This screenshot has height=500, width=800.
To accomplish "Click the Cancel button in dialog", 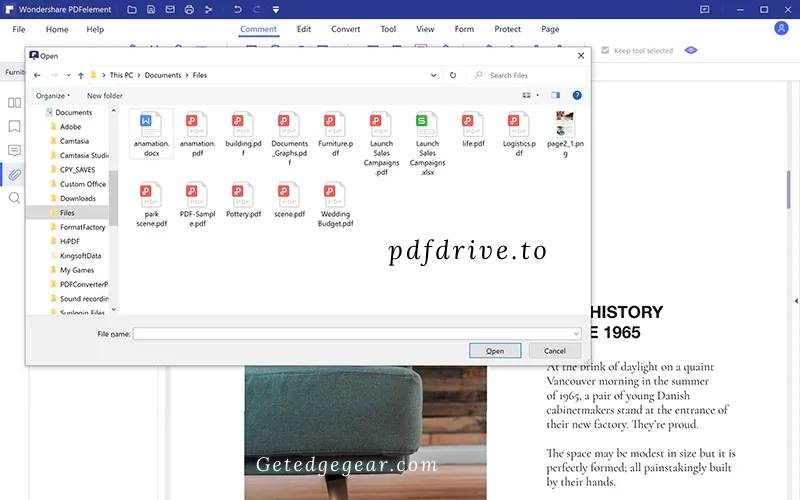I will tap(555, 351).
